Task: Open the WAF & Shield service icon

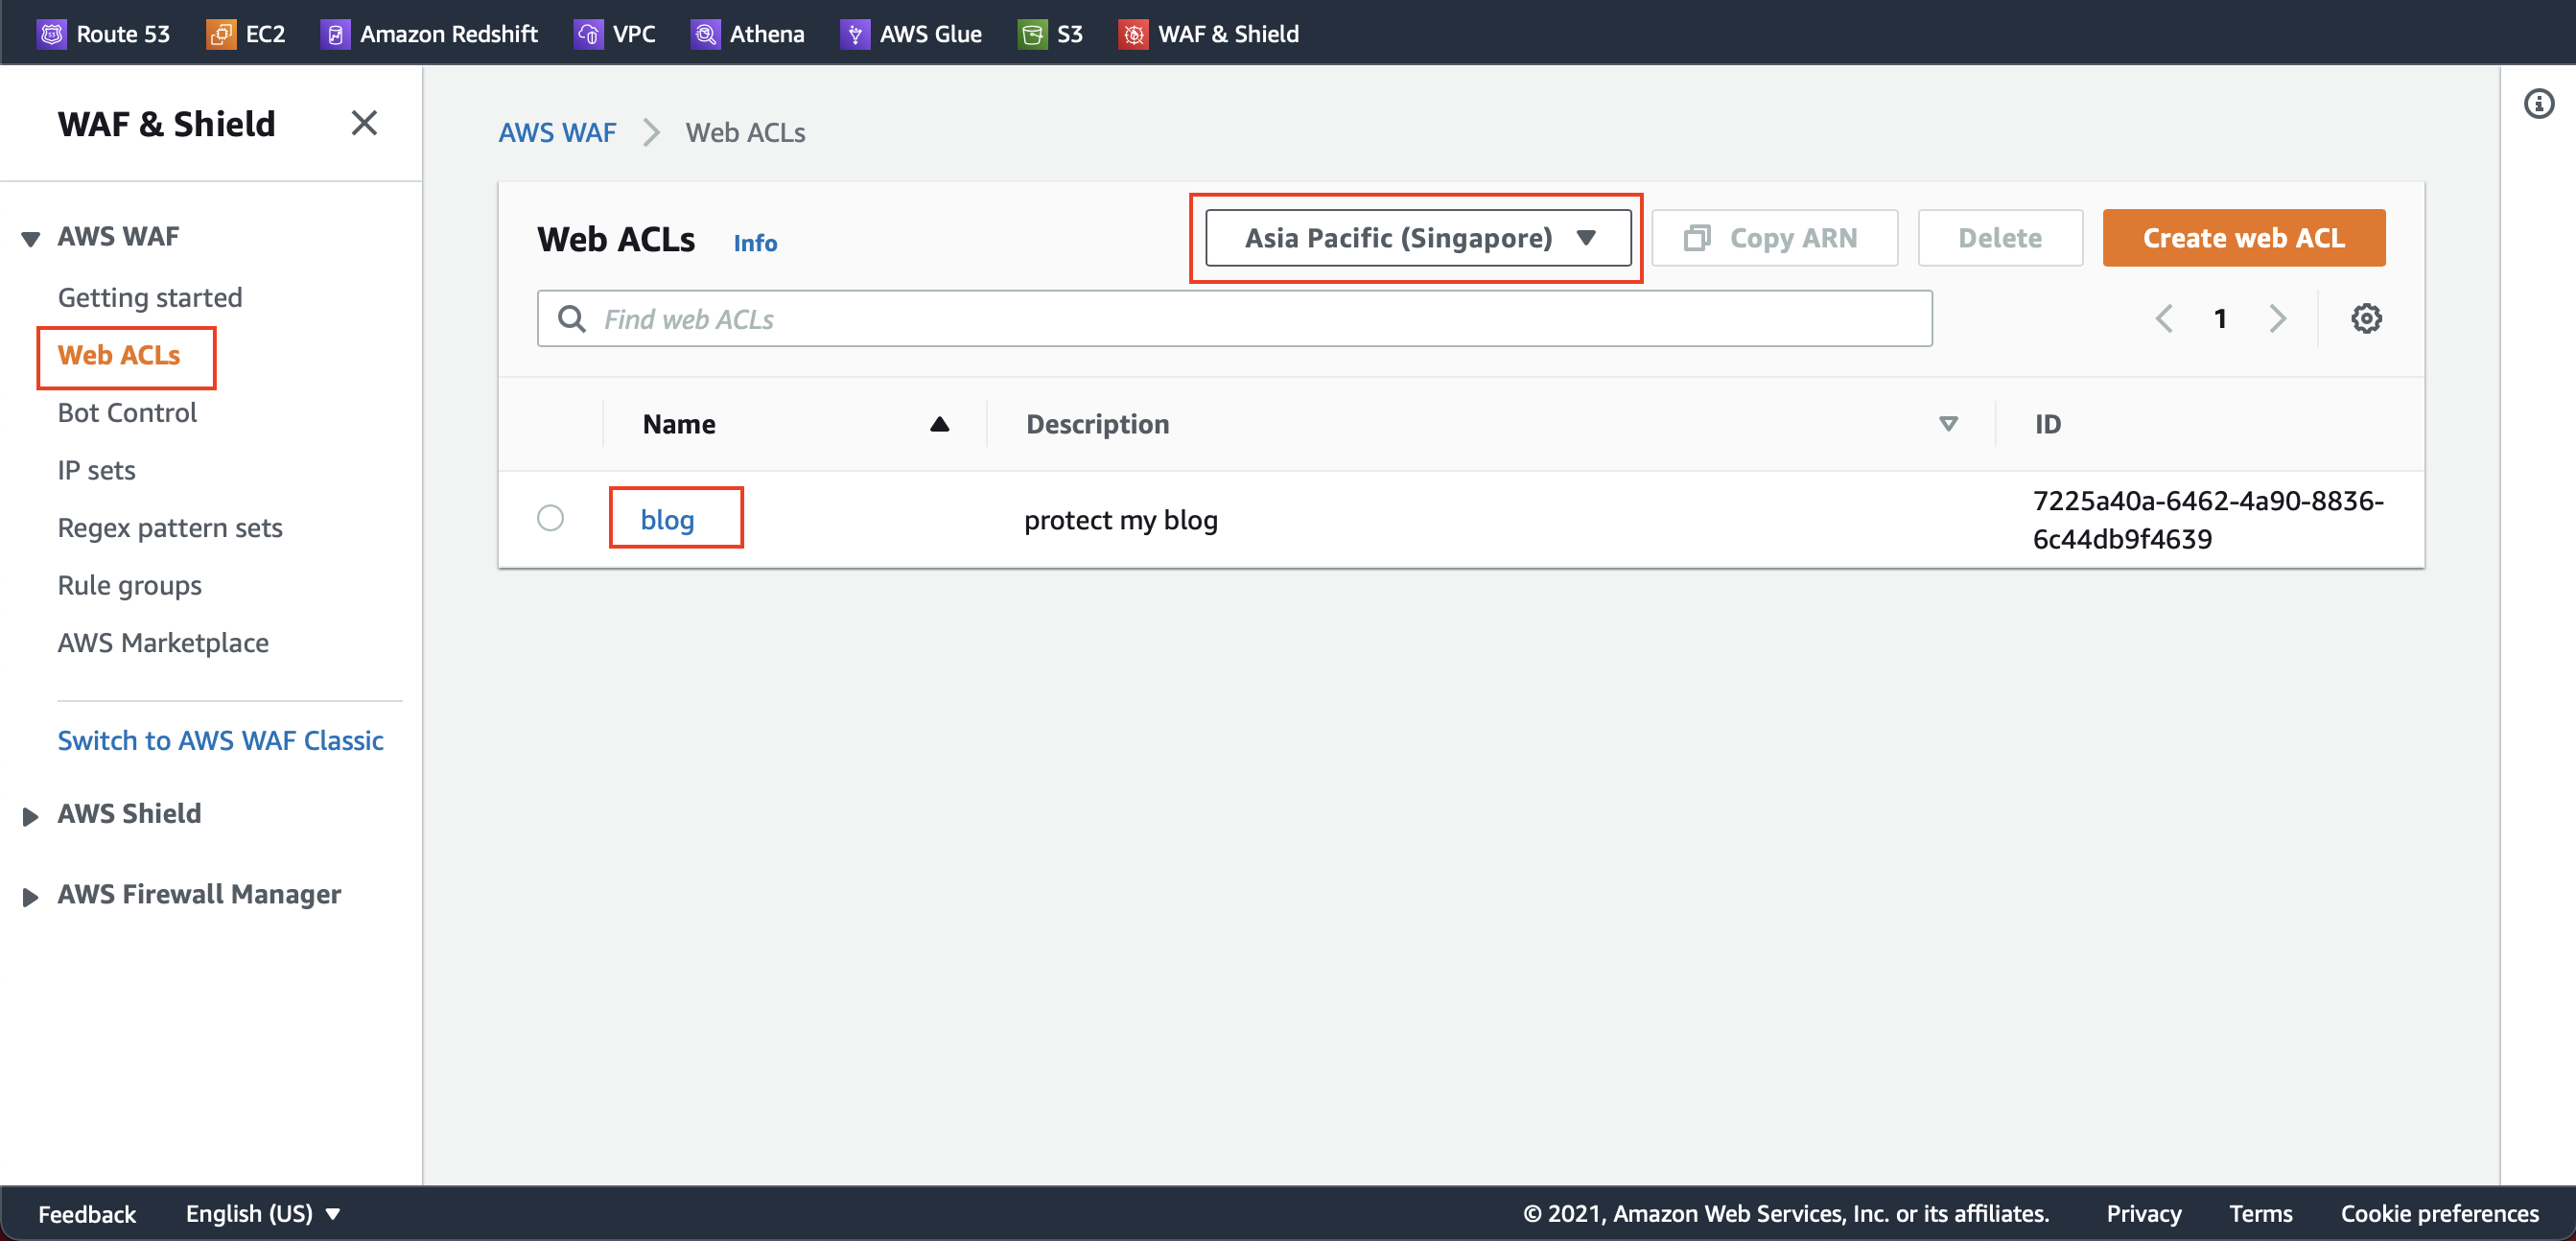Action: (1133, 34)
